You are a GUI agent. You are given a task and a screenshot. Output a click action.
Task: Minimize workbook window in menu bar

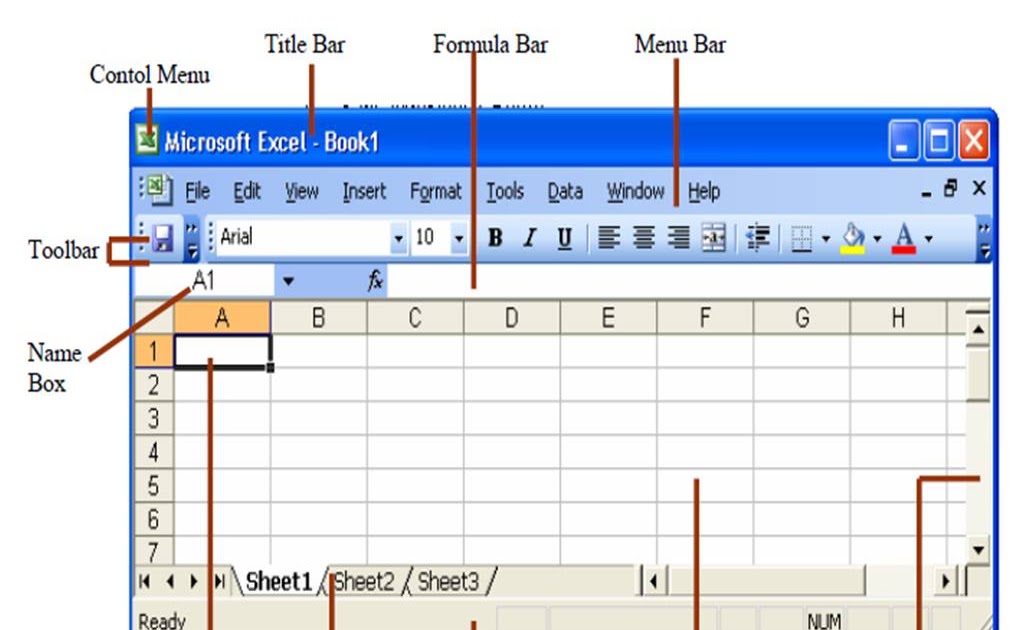pyautogui.click(x=926, y=192)
